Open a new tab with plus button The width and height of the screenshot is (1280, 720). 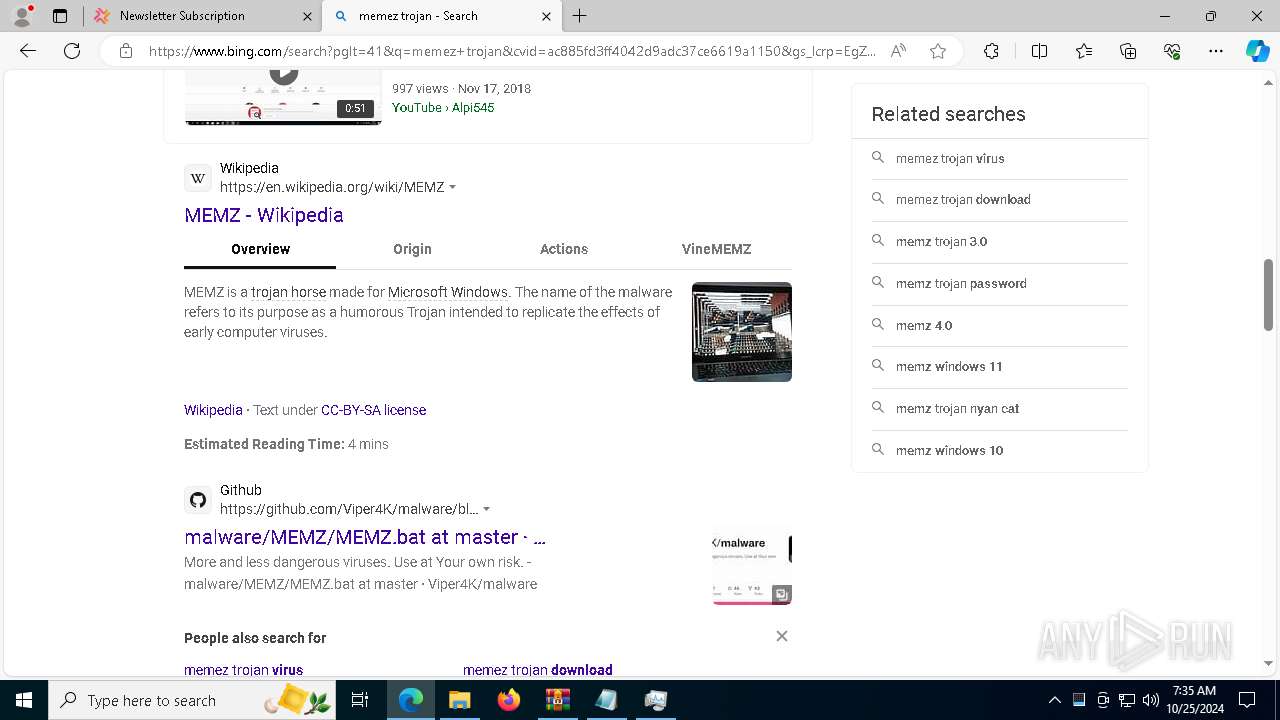[580, 16]
